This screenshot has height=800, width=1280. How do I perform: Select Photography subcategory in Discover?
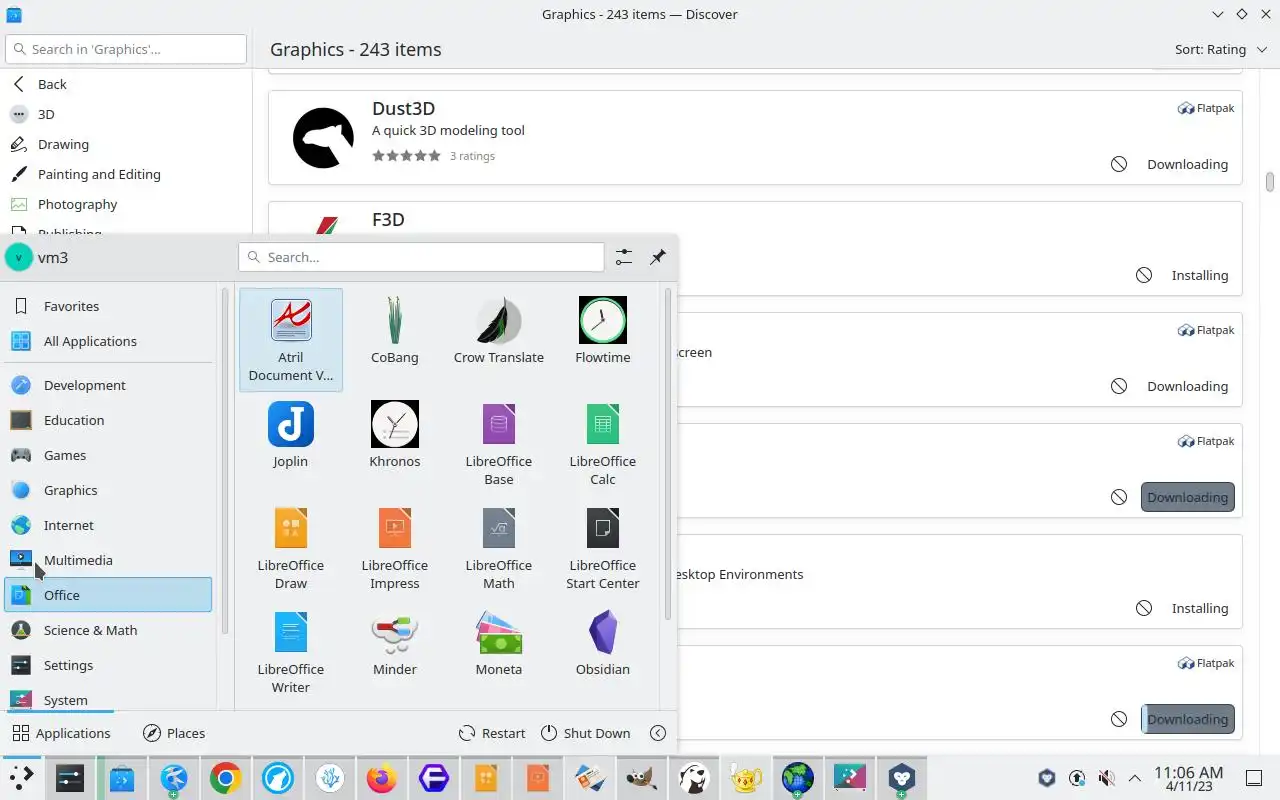click(126, 204)
